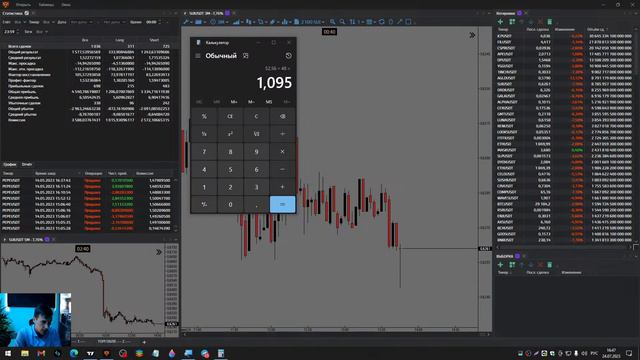This screenshot has height=360, width=640.
Task: Switch to the chart tab below statistics
Action: (9, 164)
